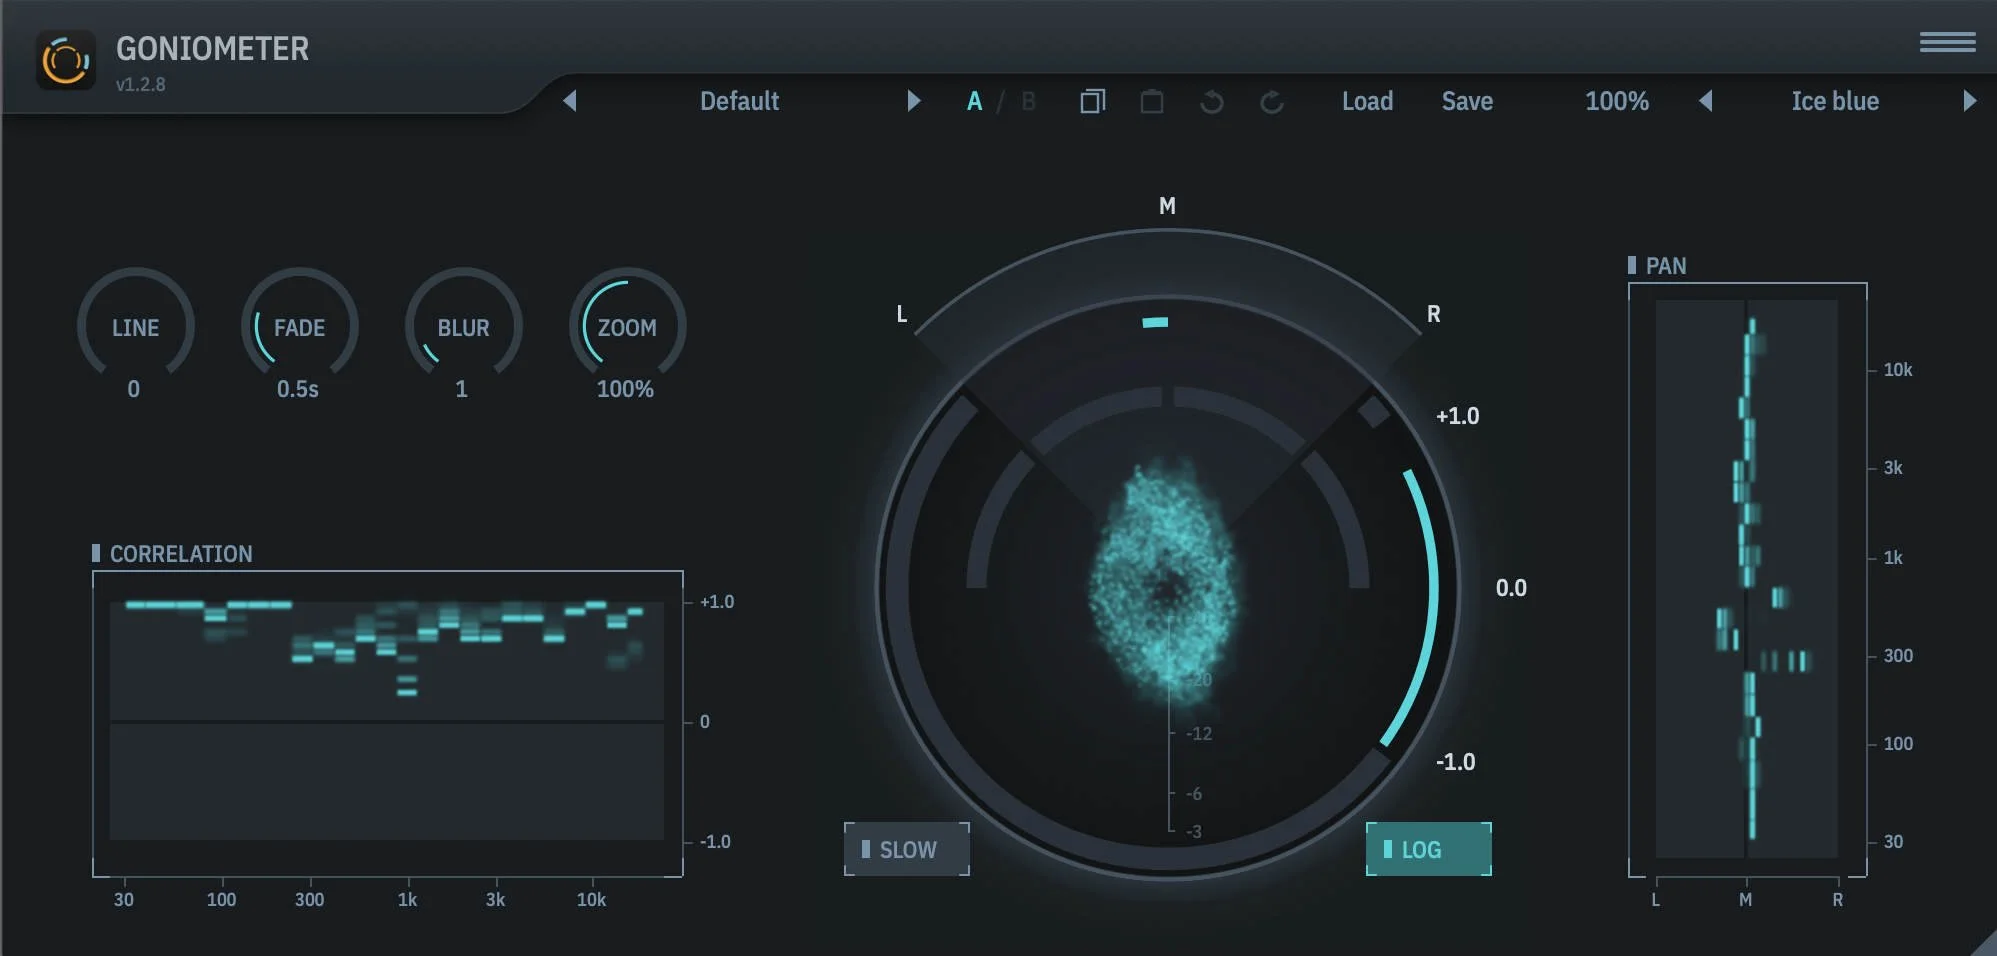Click the copy preset icon
This screenshot has height=956, width=1997.
(1092, 101)
